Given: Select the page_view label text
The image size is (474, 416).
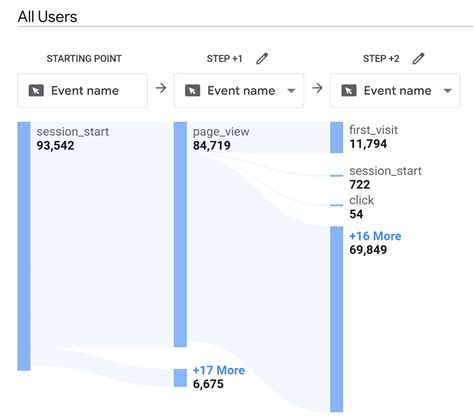Looking at the screenshot, I should pos(221,132).
